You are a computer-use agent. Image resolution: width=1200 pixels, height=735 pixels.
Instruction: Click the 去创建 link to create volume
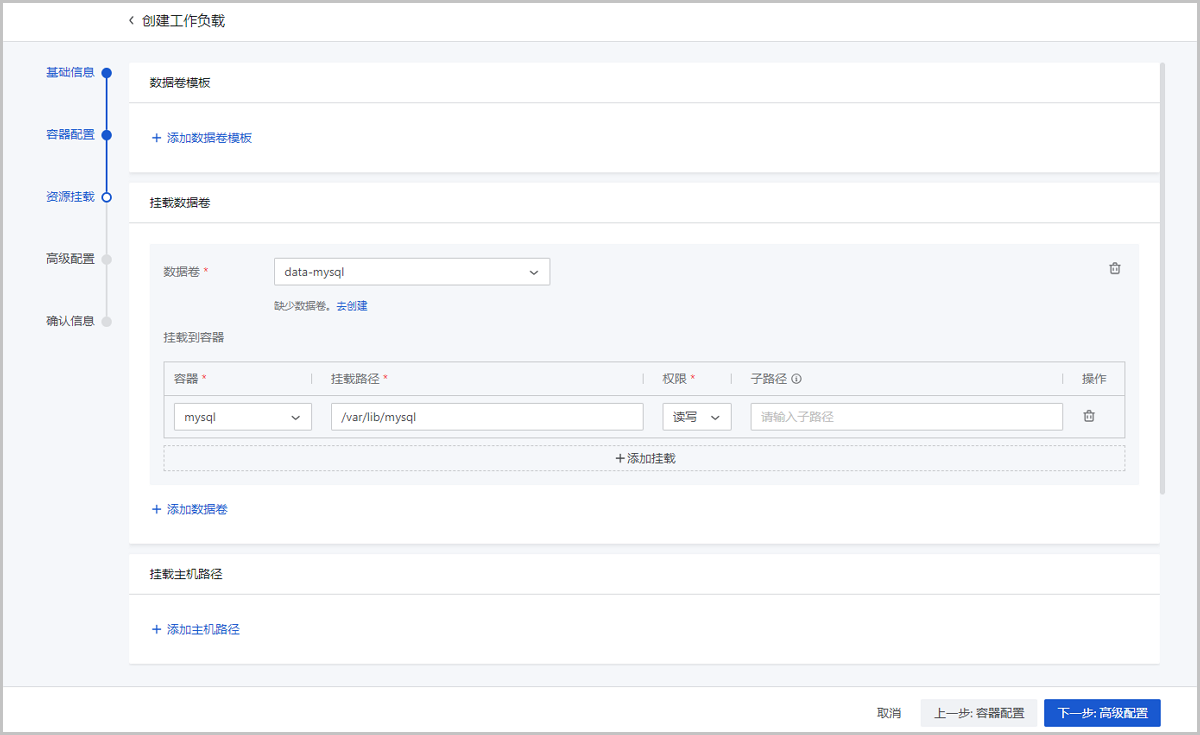352,305
